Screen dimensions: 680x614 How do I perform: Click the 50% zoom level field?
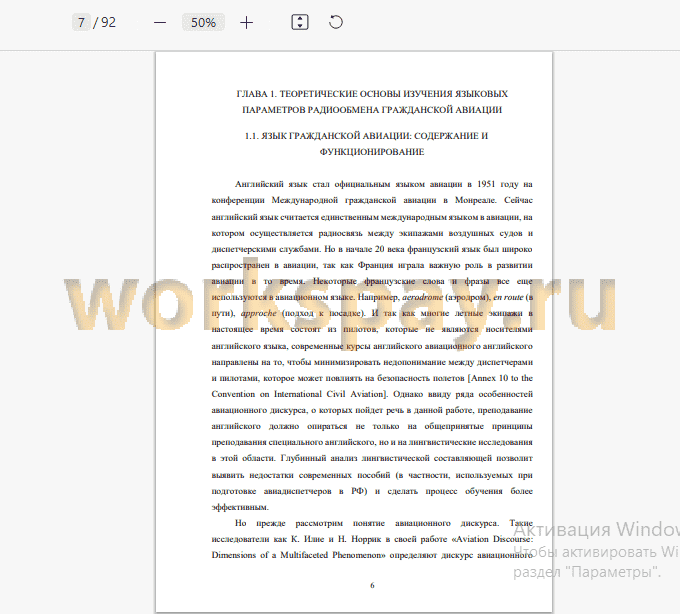[x=203, y=22]
